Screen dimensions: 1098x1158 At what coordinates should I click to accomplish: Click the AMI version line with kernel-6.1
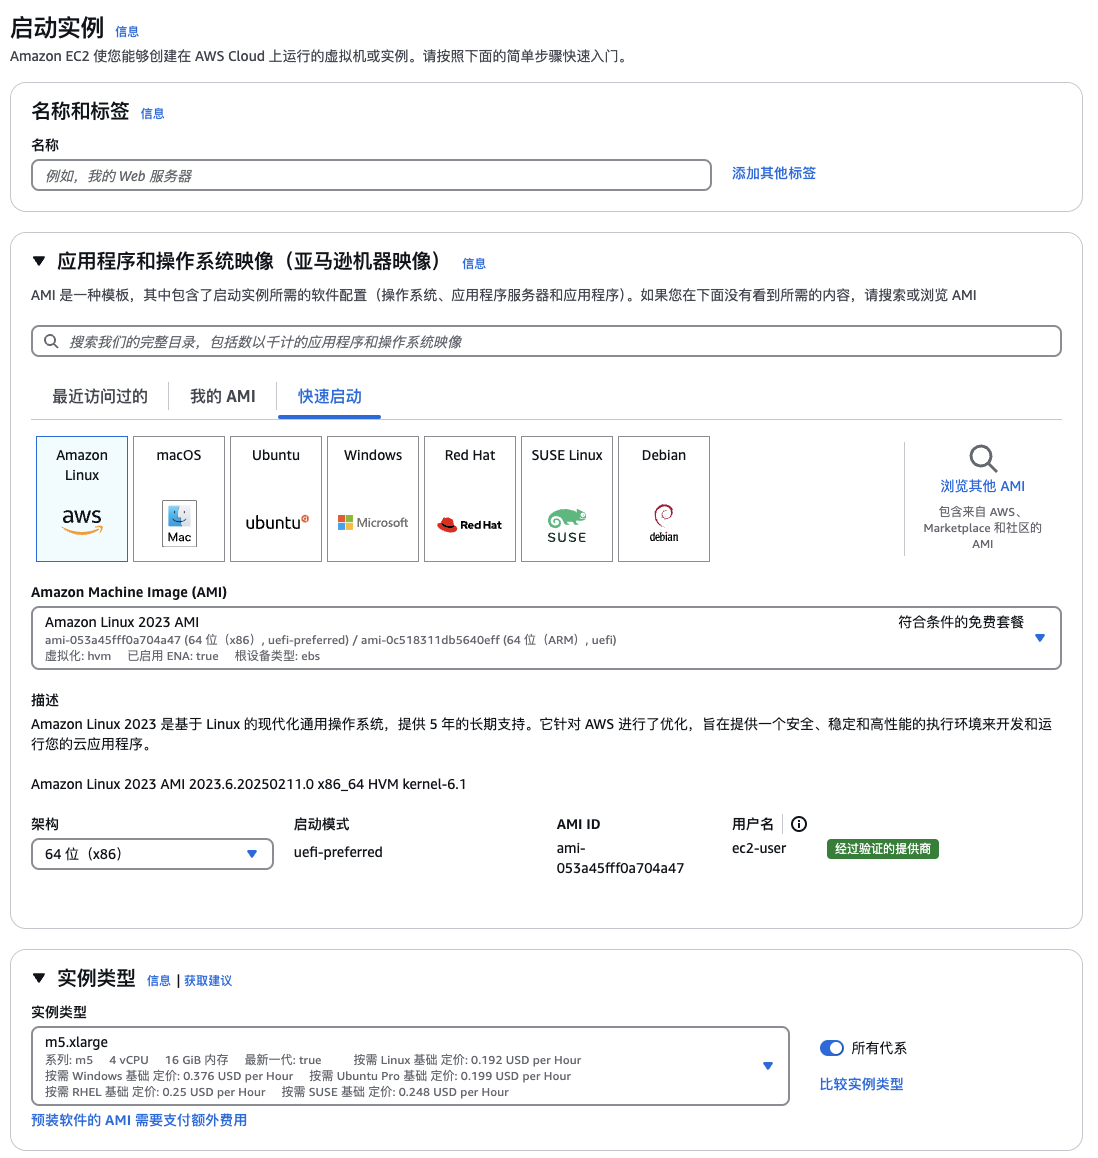click(249, 784)
